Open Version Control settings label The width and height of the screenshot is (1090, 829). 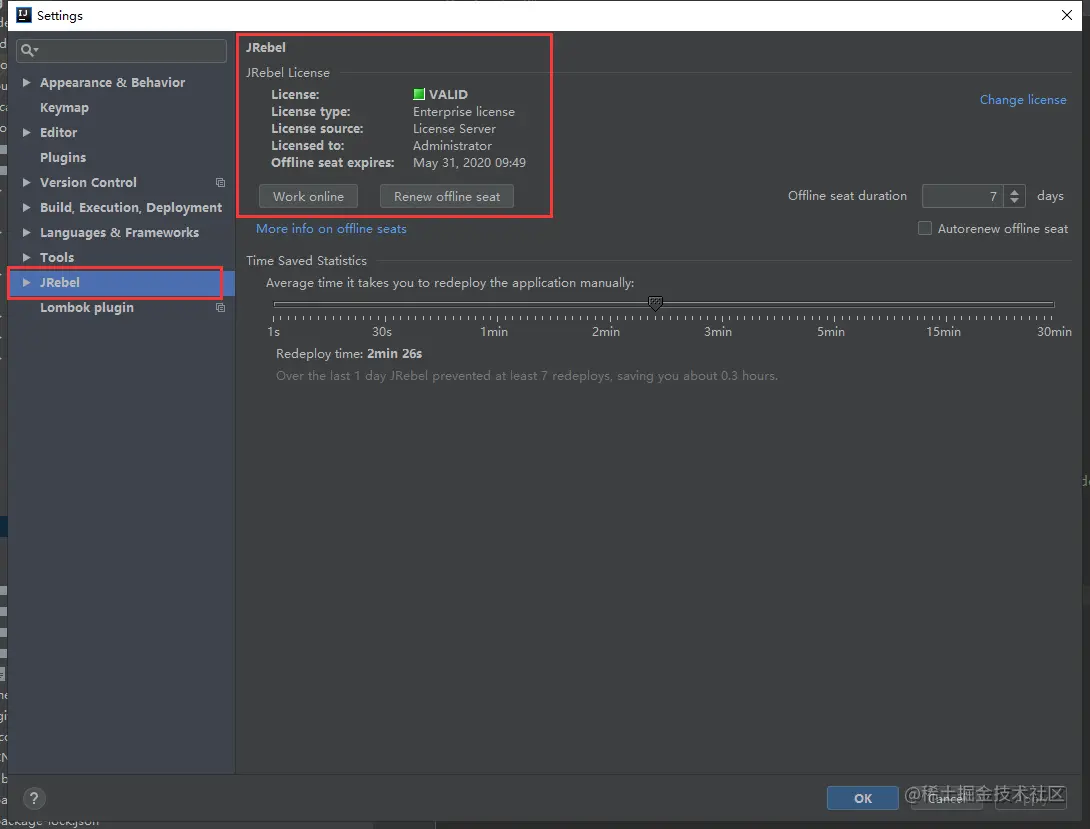[88, 182]
